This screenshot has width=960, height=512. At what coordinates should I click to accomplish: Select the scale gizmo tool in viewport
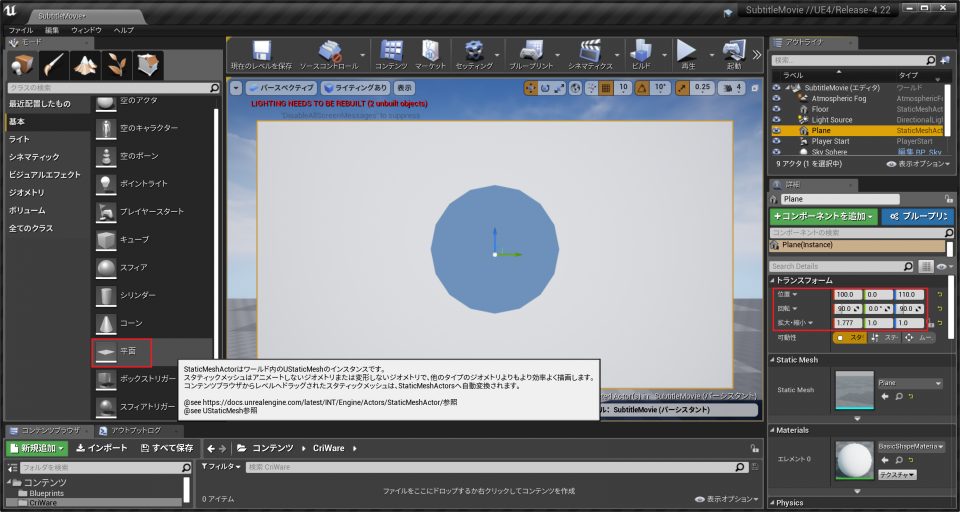point(559,88)
